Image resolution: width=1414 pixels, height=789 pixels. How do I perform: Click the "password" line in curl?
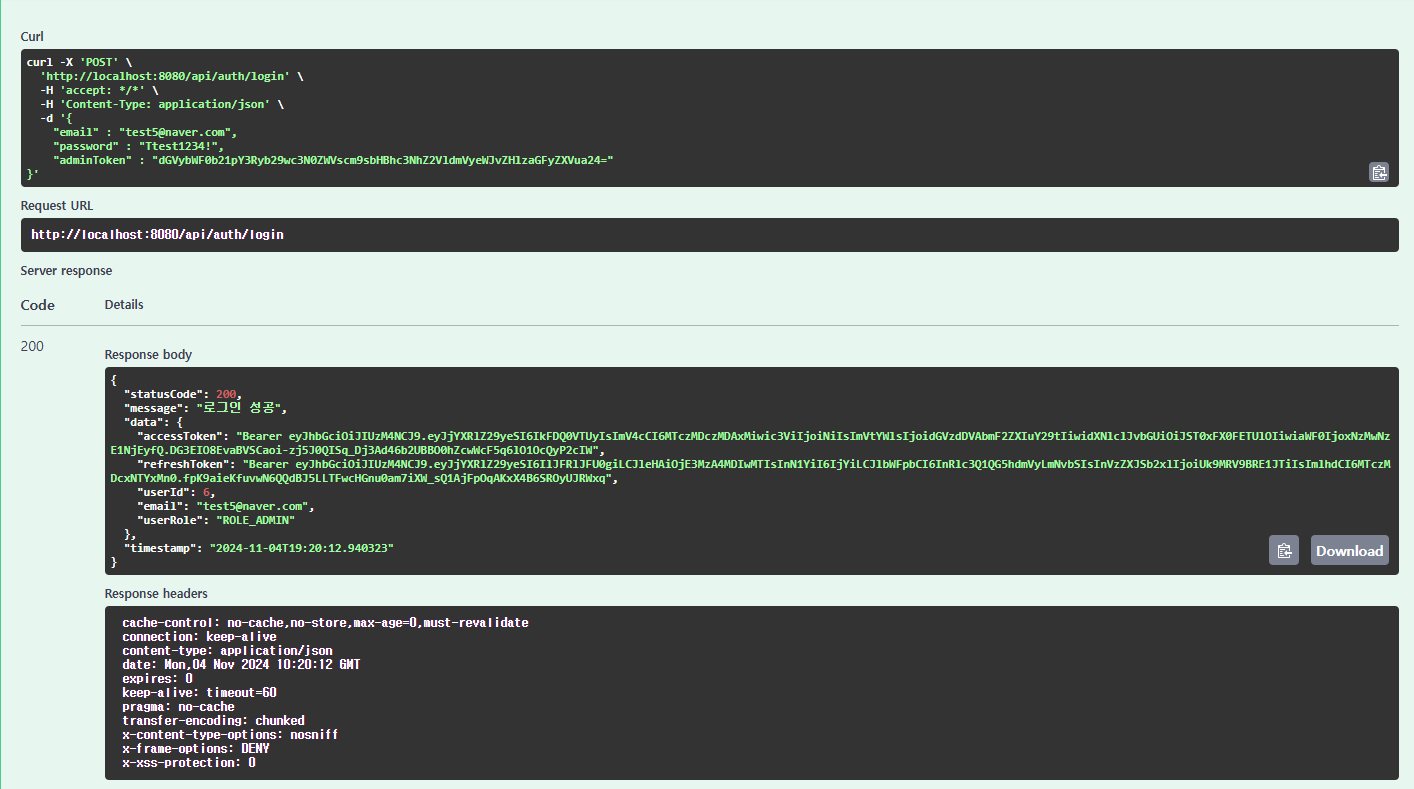pos(138,146)
